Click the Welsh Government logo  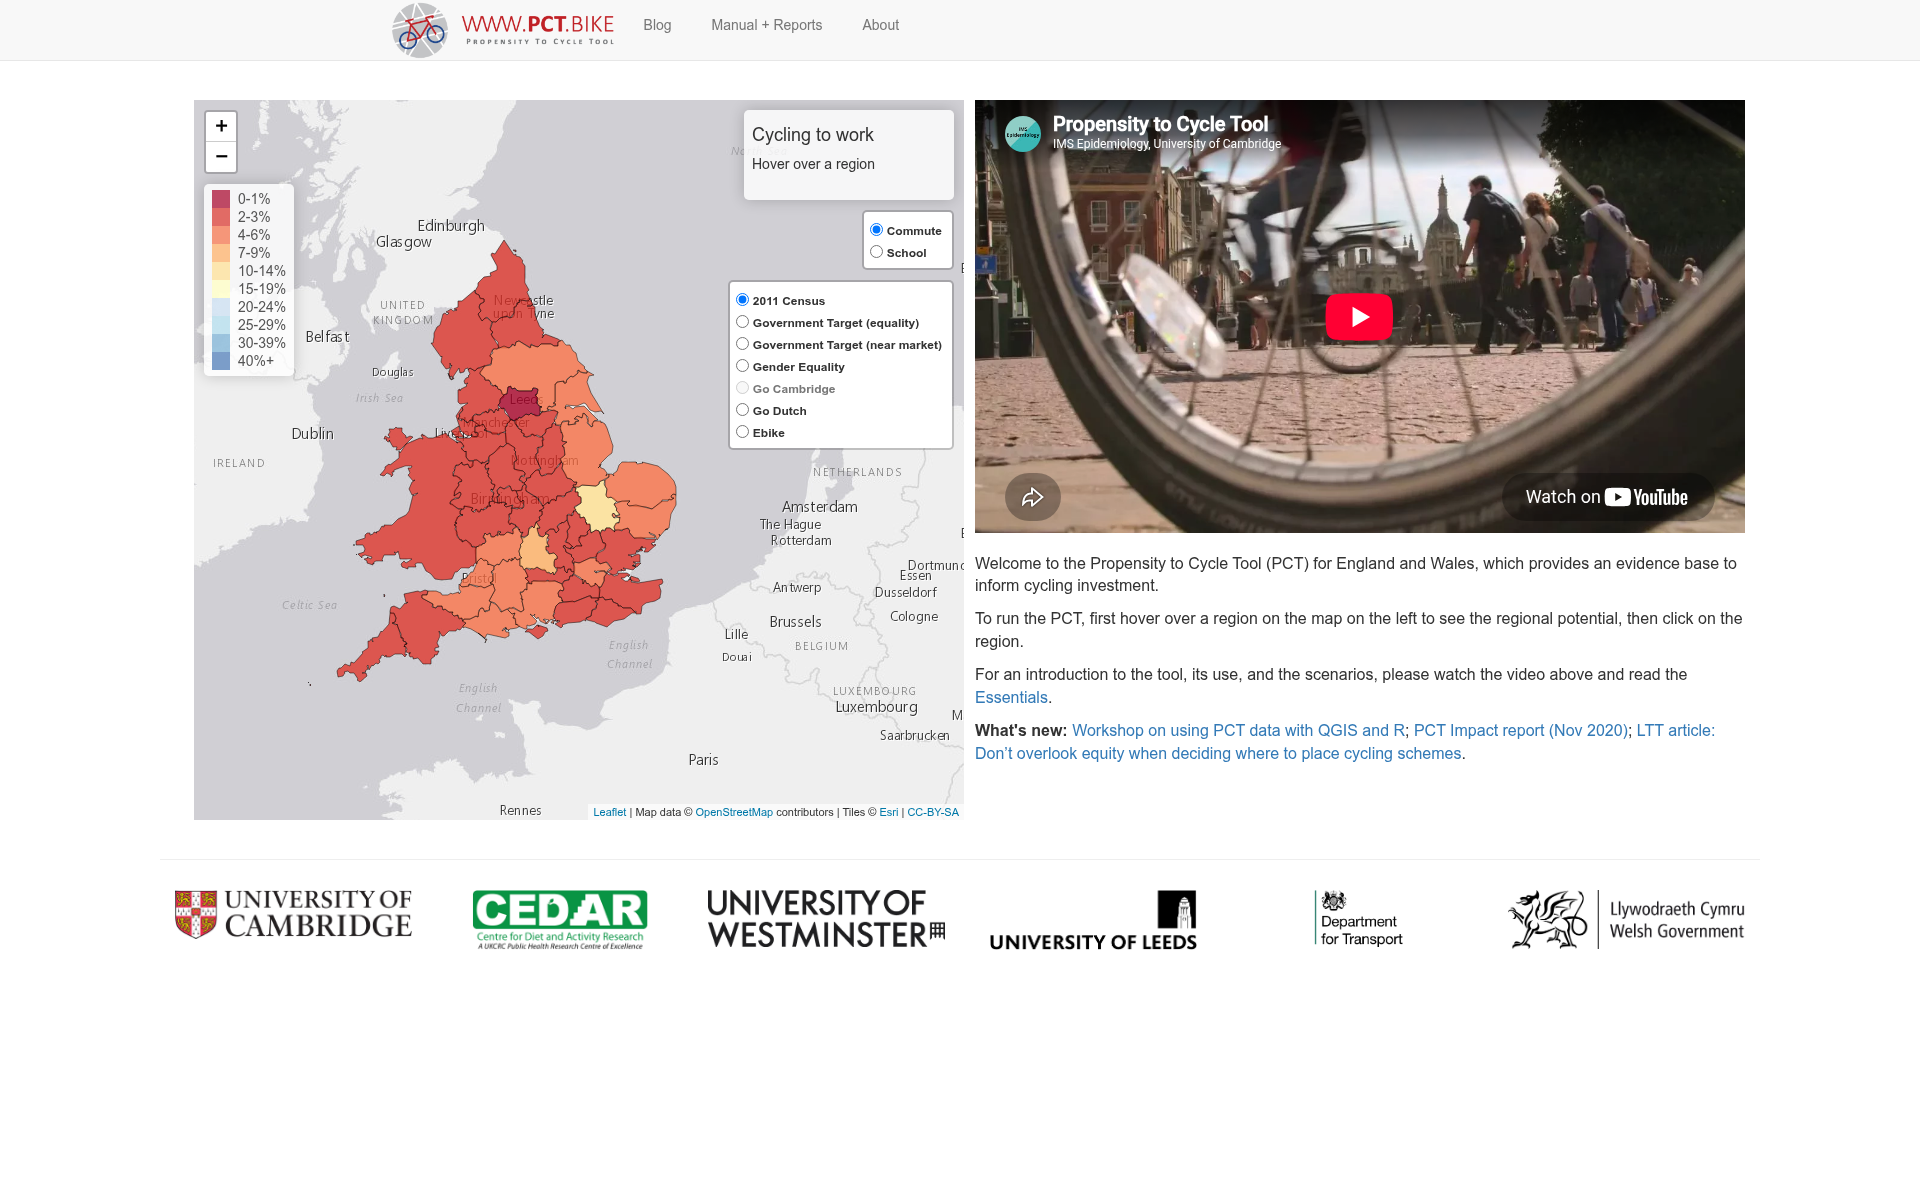(1626, 919)
